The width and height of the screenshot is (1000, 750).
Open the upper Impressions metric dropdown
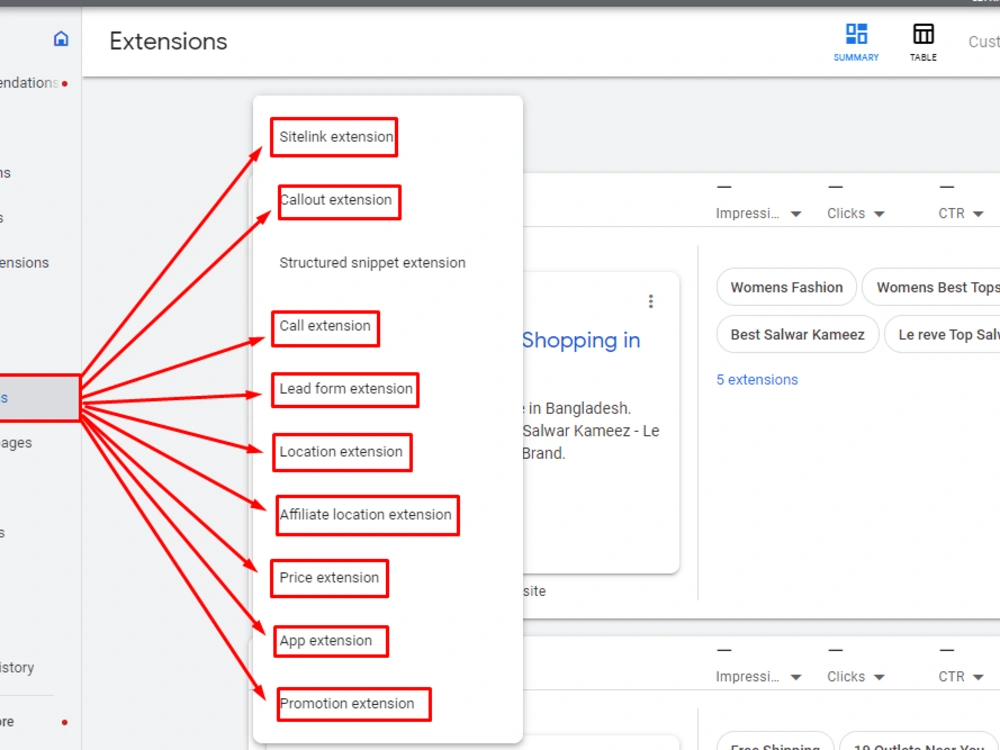click(758, 214)
